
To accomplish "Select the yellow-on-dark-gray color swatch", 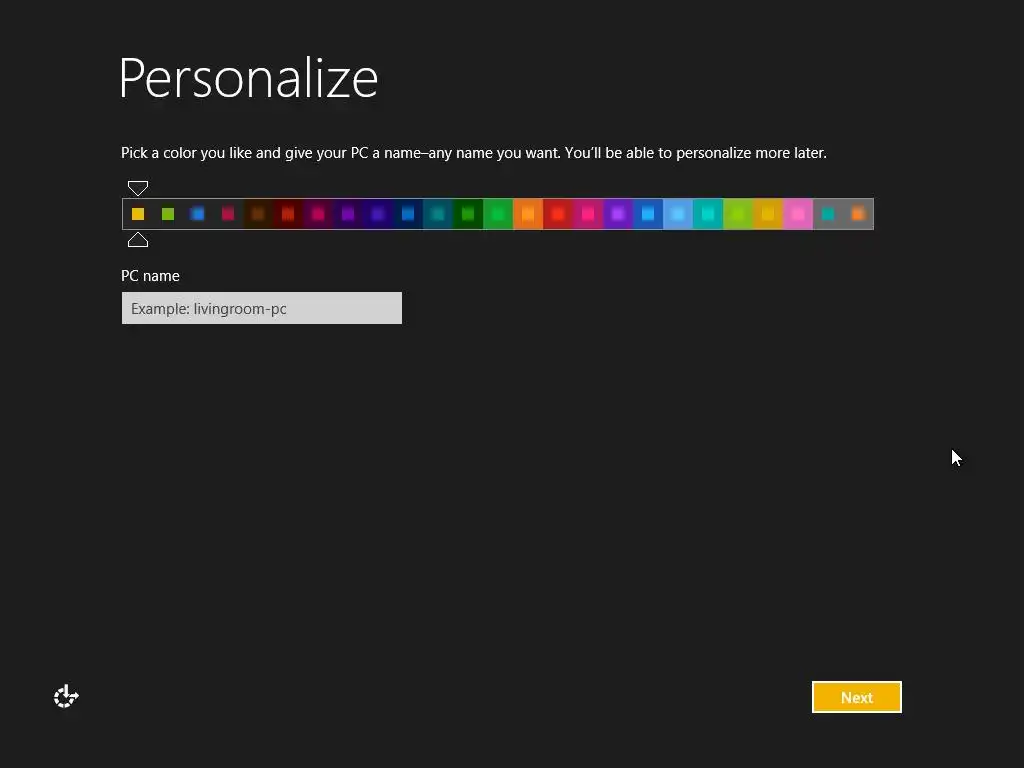I will [138, 214].
